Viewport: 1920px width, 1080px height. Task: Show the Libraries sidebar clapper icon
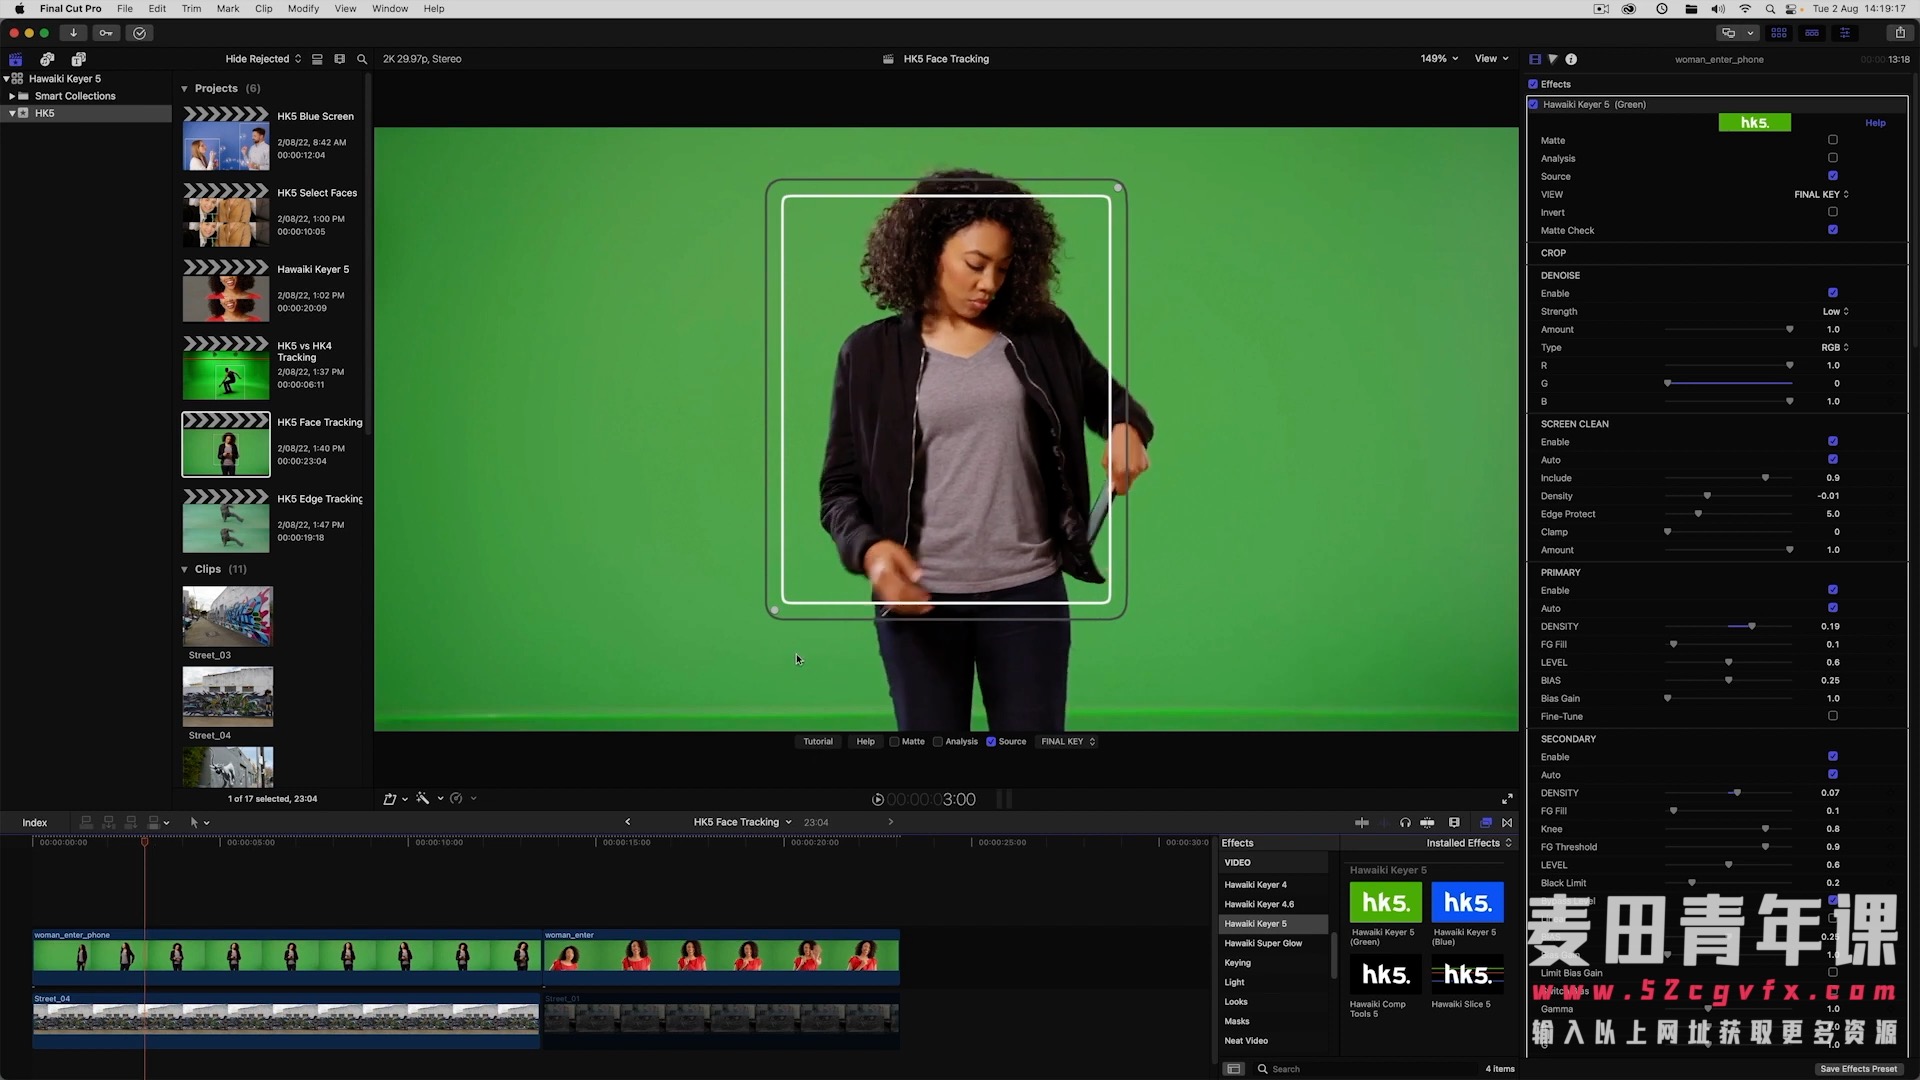click(x=16, y=59)
